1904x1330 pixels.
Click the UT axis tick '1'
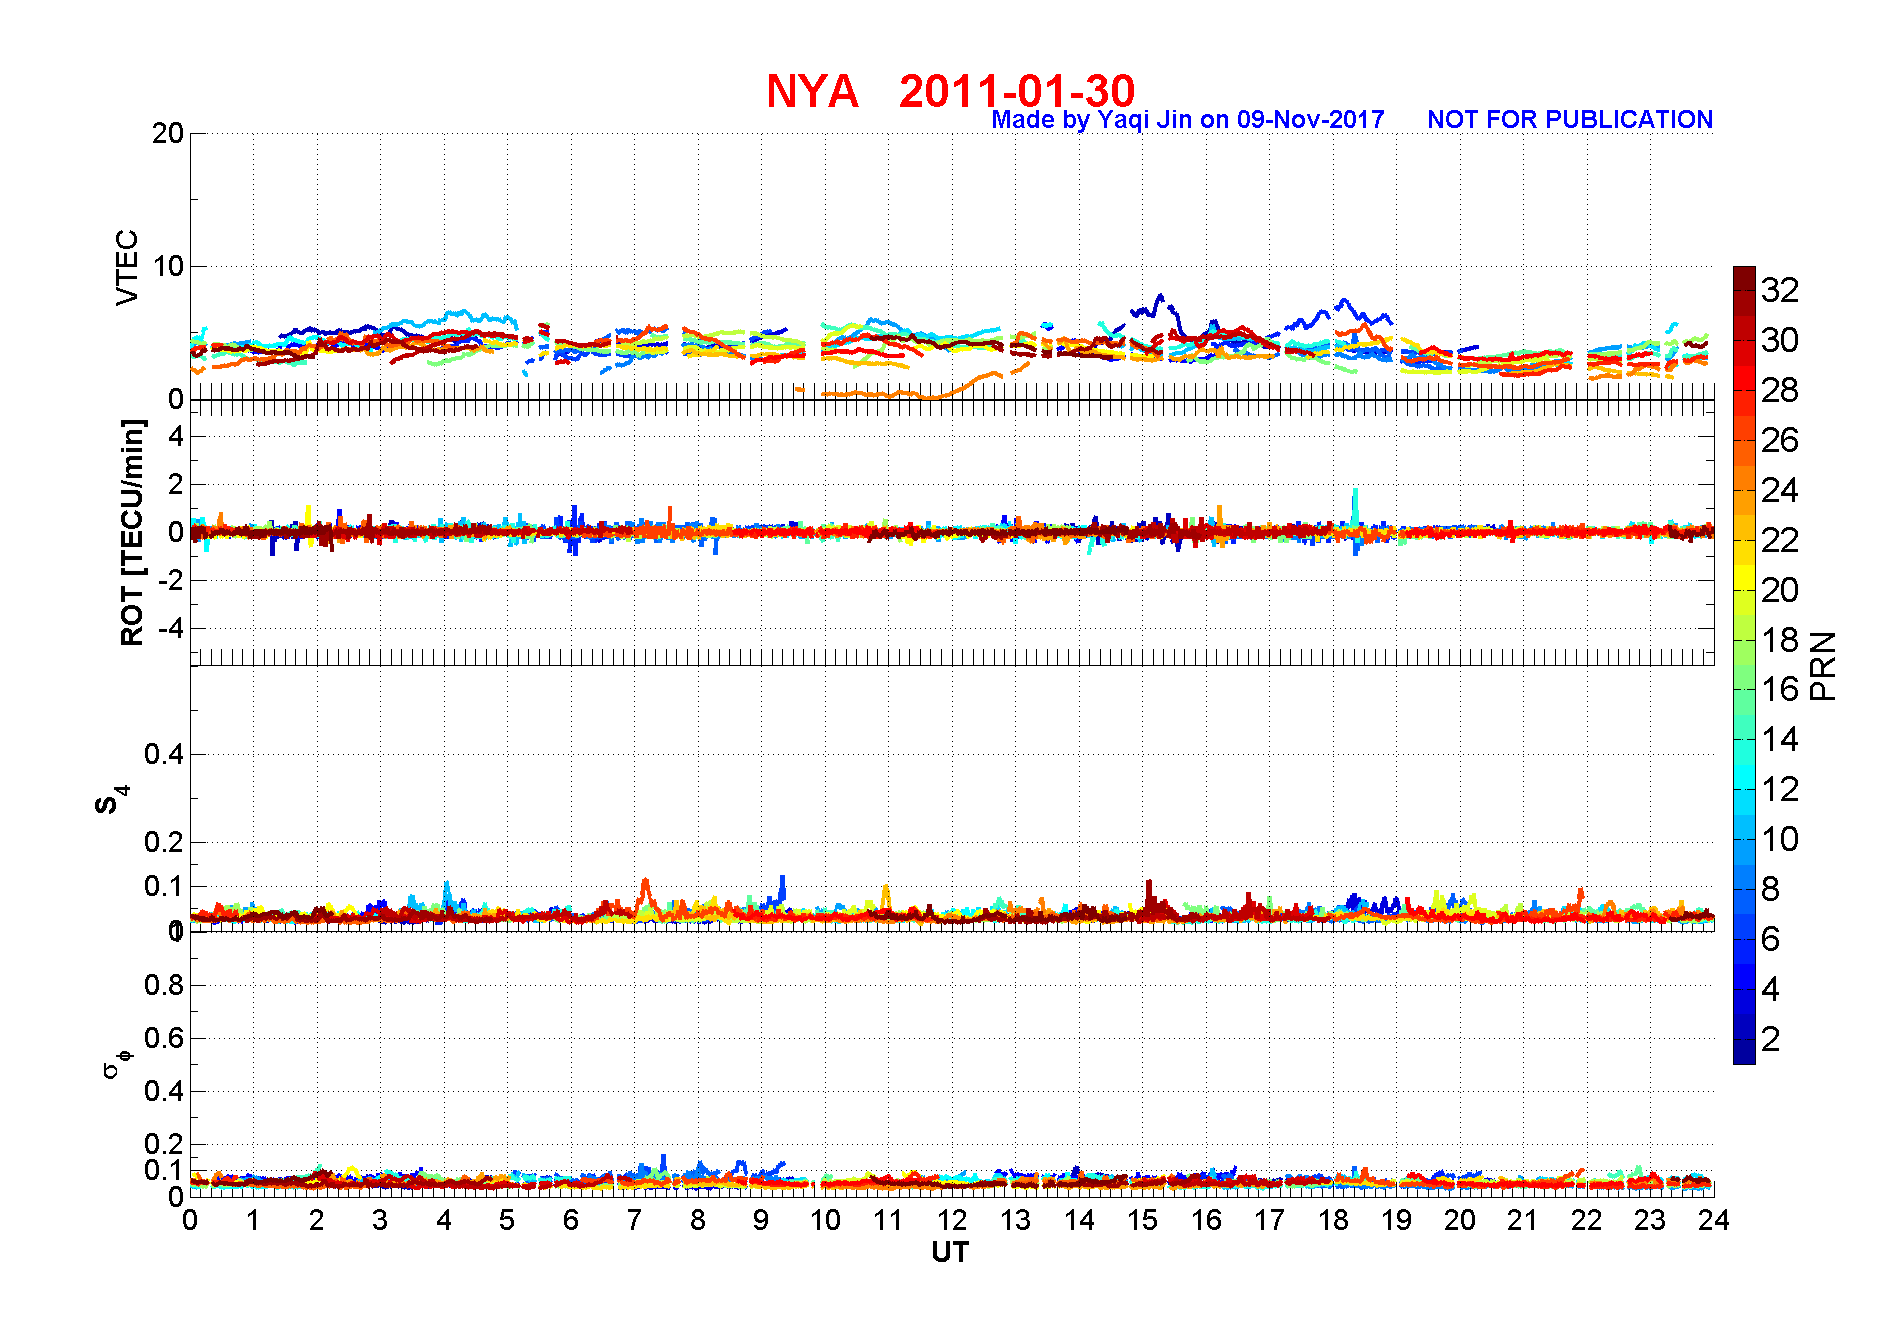point(253,1220)
